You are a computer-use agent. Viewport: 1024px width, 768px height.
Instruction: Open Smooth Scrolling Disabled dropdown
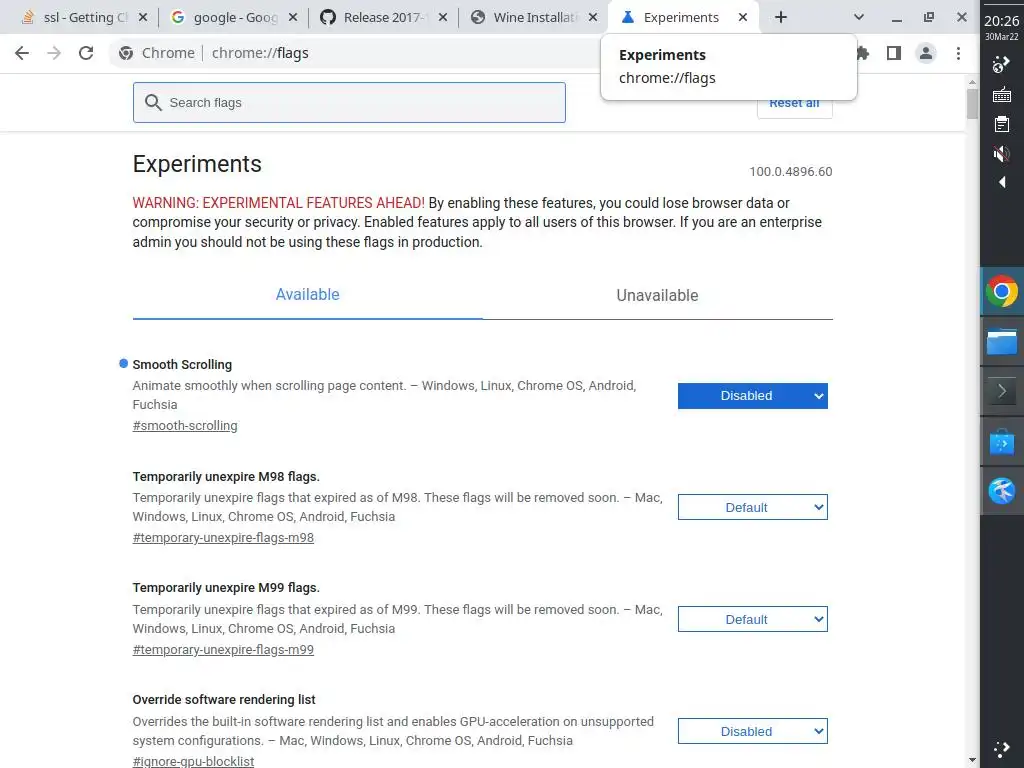[752, 396]
